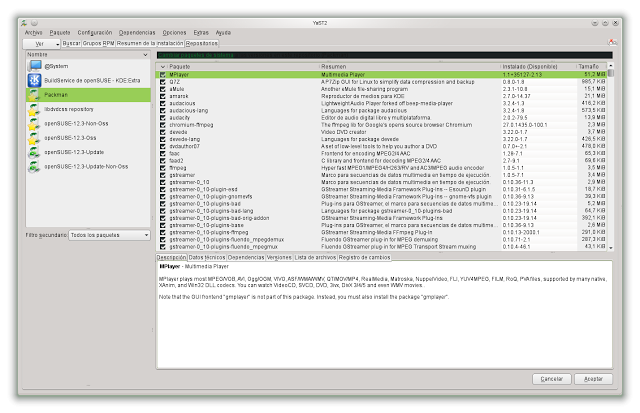The width and height of the screenshot is (640, 413).
Task: Uncheck the audacity package checkbox
Action: [x=163, y=117]
